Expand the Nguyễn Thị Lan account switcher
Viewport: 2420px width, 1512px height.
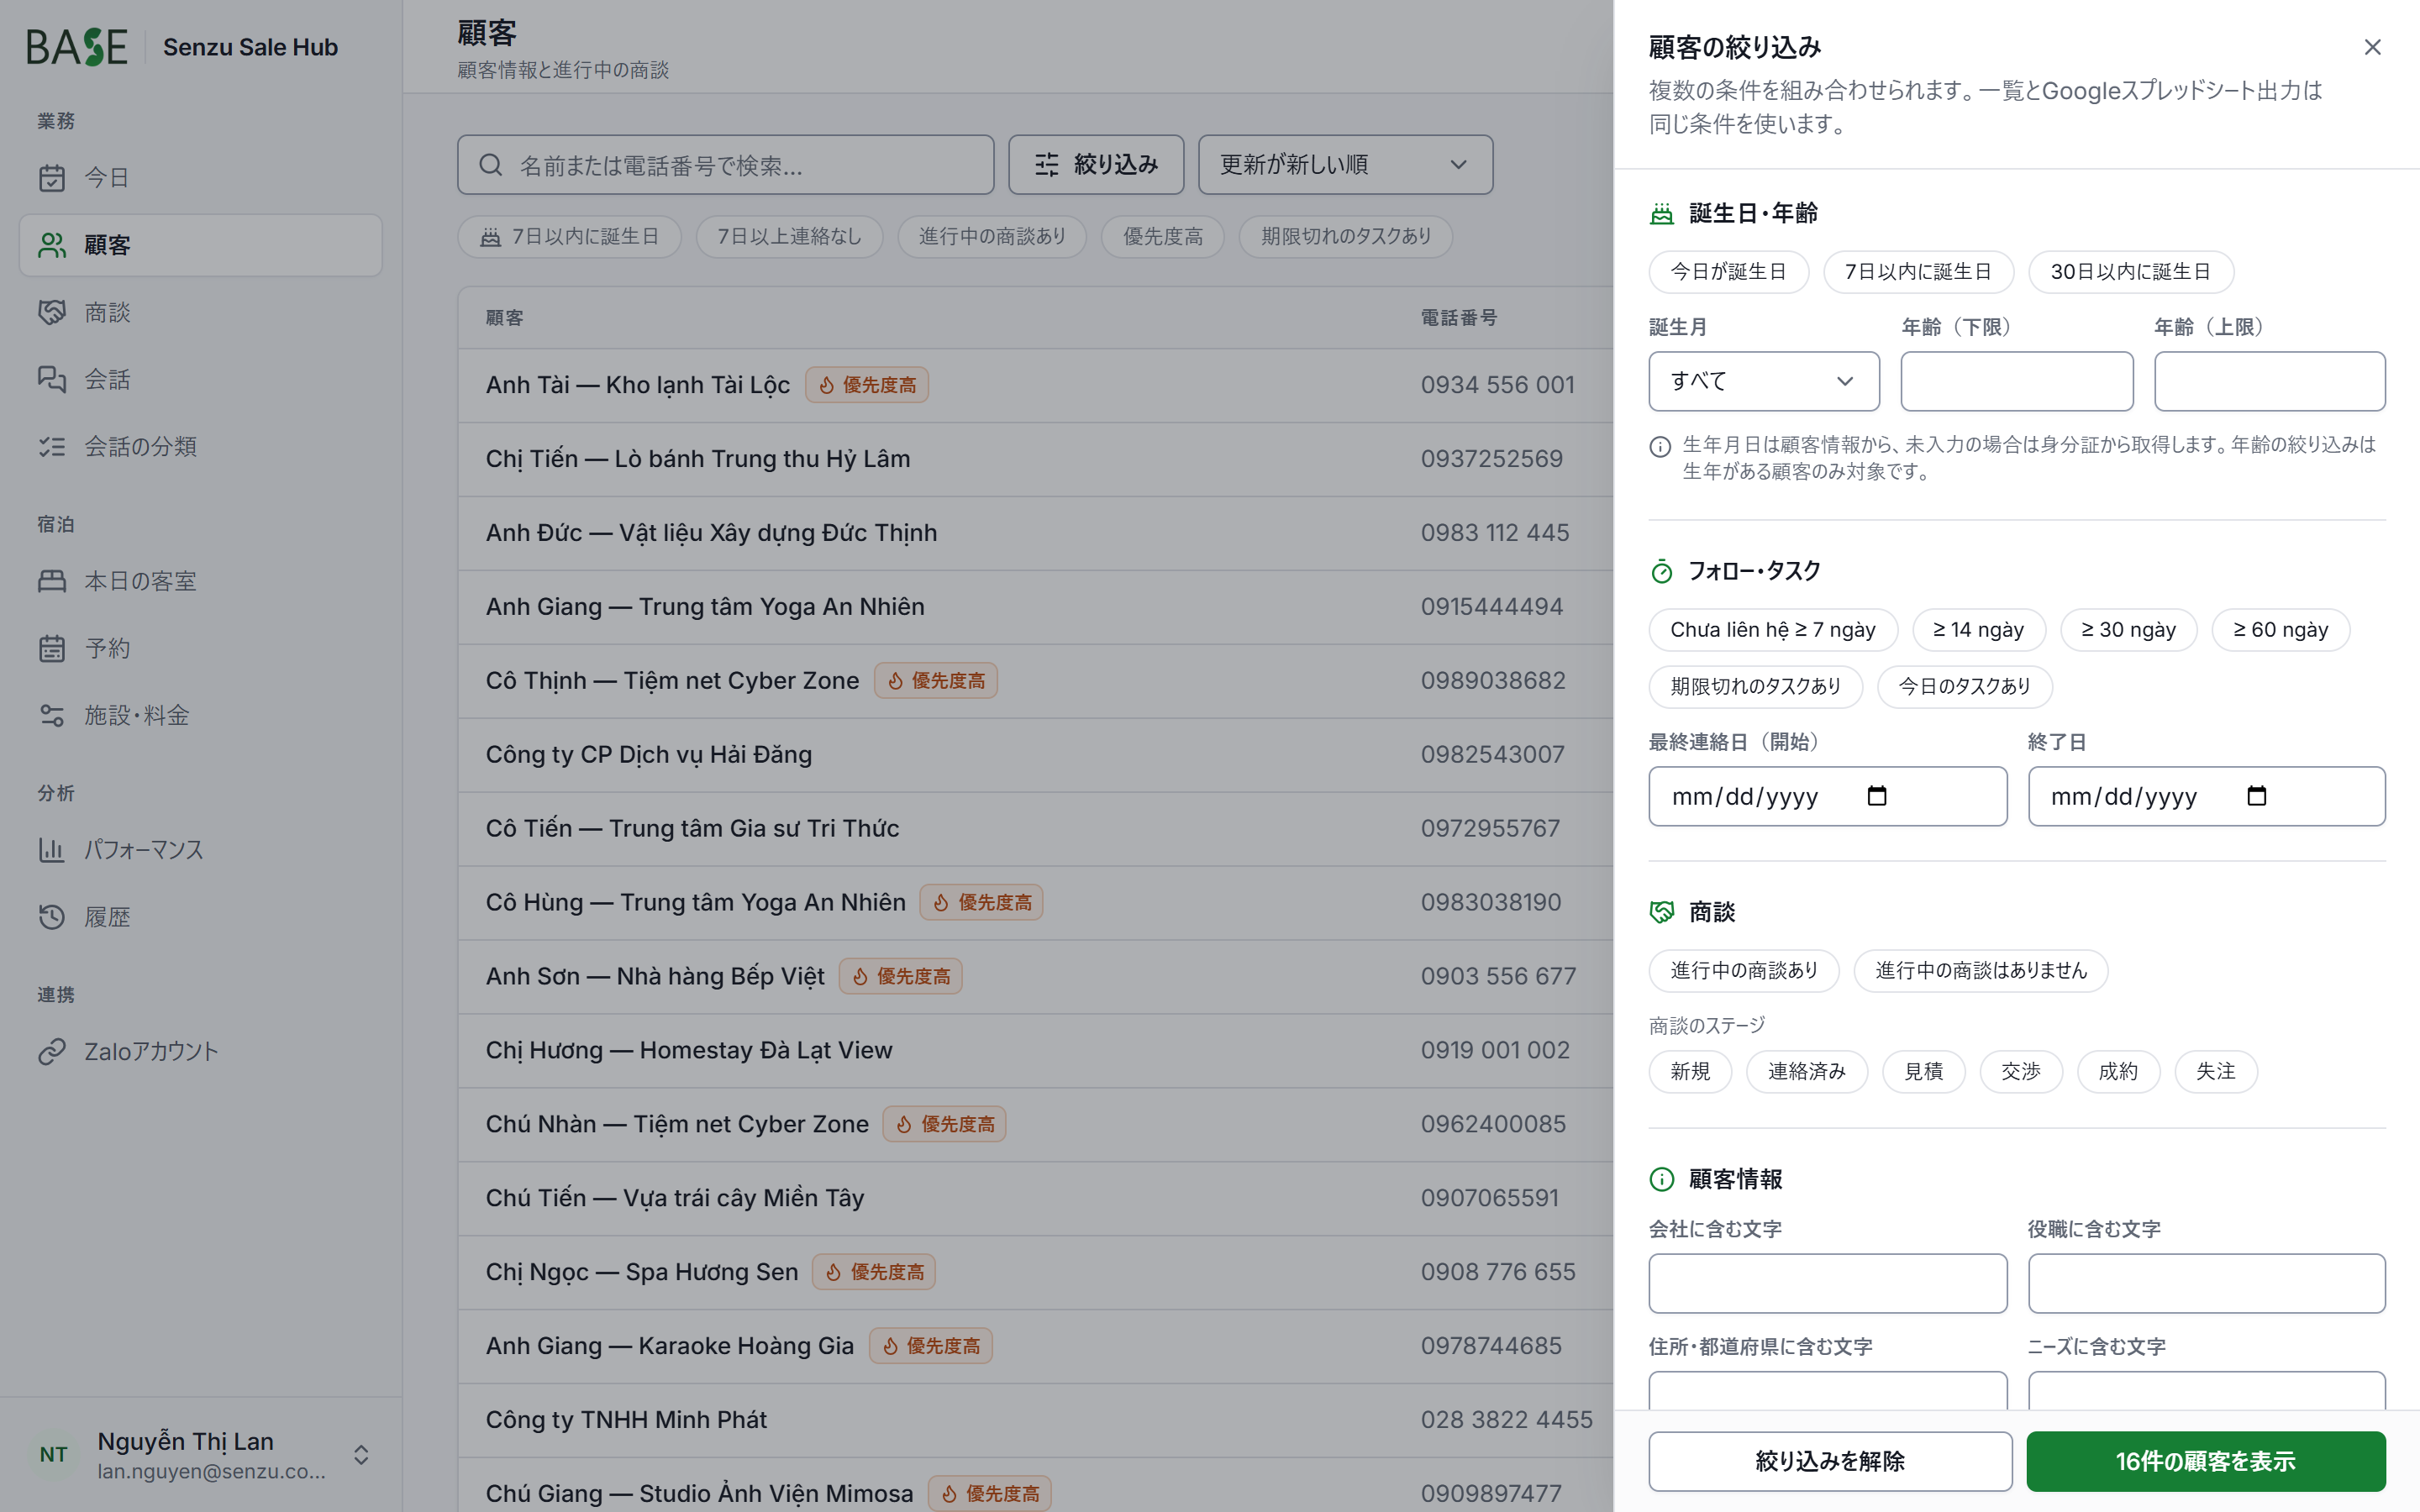(361, 1455)
